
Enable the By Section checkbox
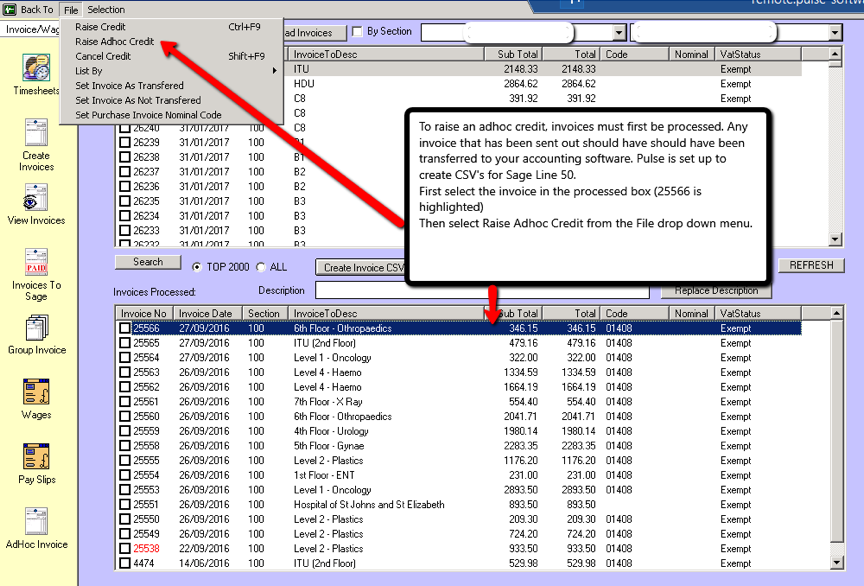[x=358, y=32]
